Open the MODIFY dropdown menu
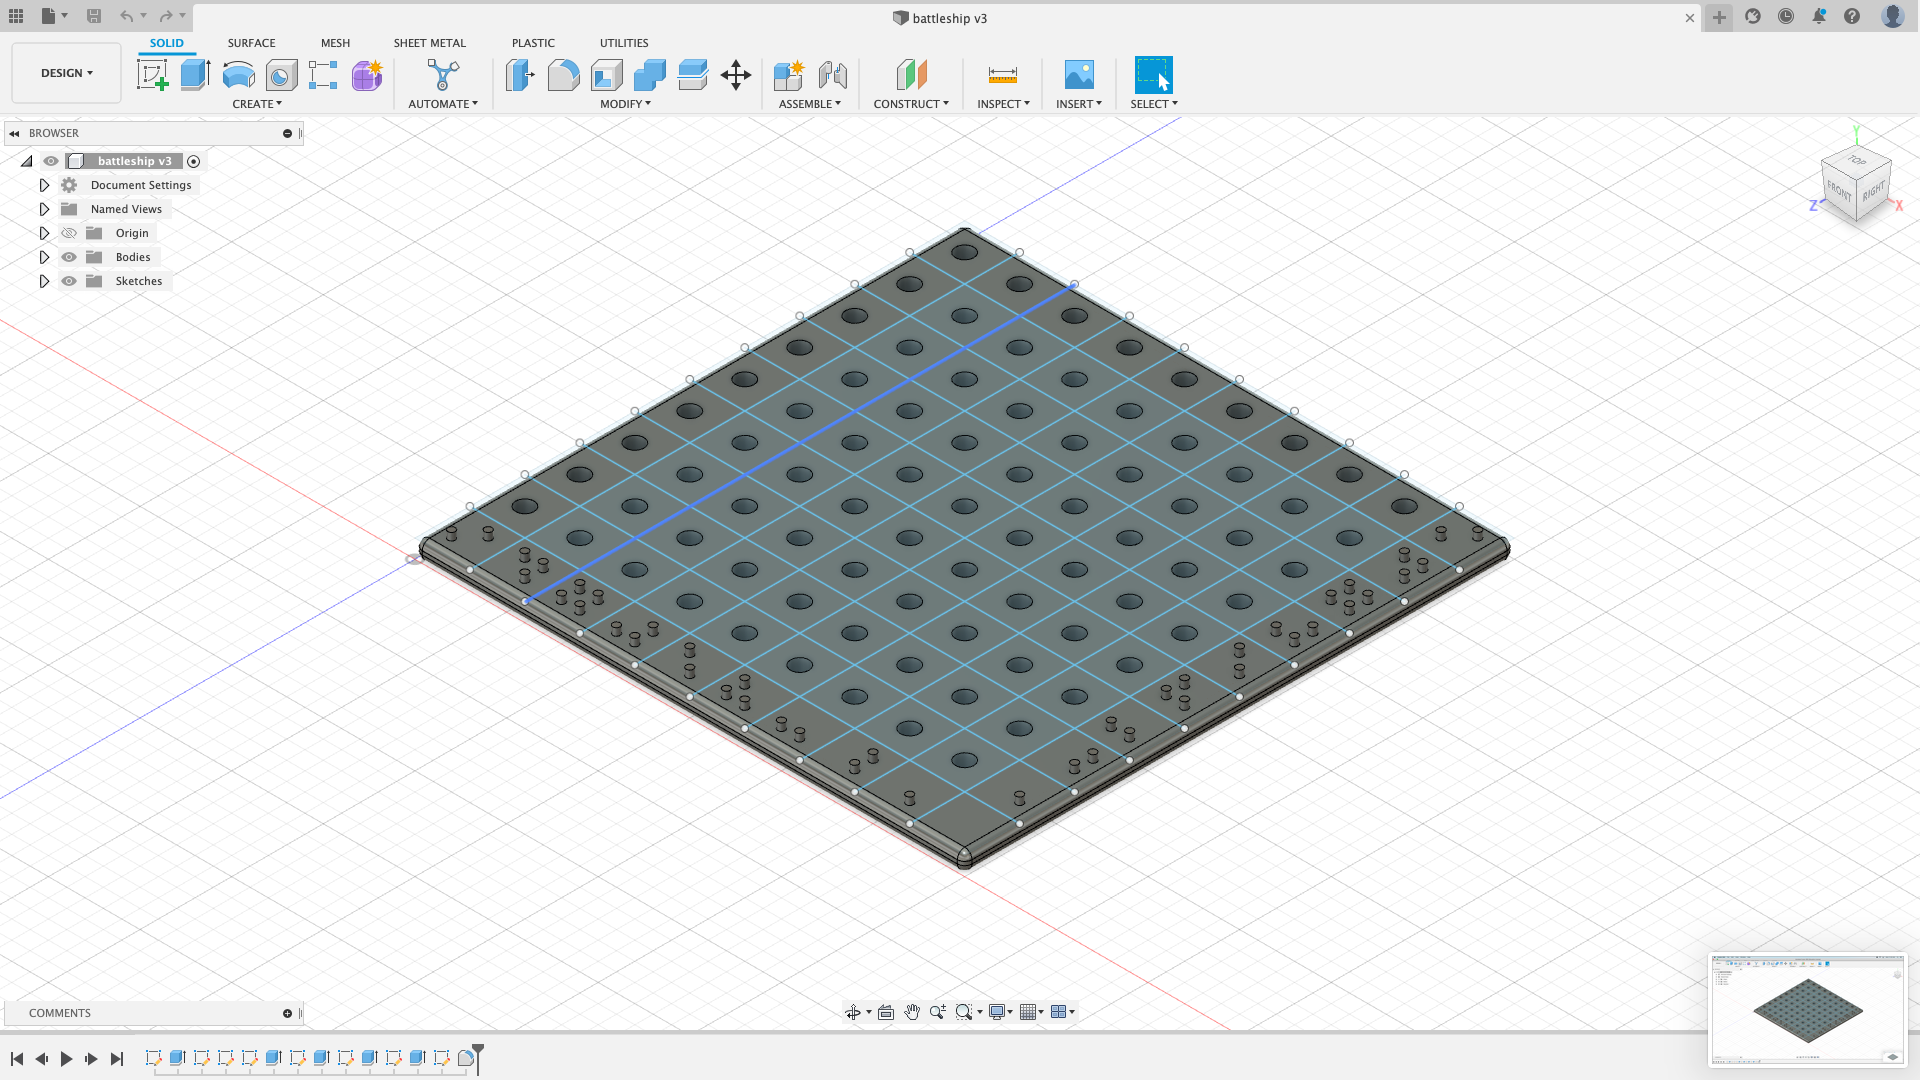Screen dimensions: 1920x1080 [625, 104]
